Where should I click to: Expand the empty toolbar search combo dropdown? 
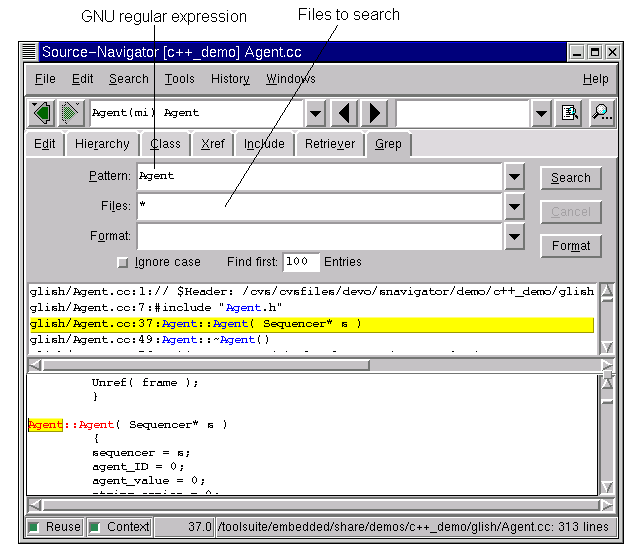pyautogui.click(x=541, y=113)
